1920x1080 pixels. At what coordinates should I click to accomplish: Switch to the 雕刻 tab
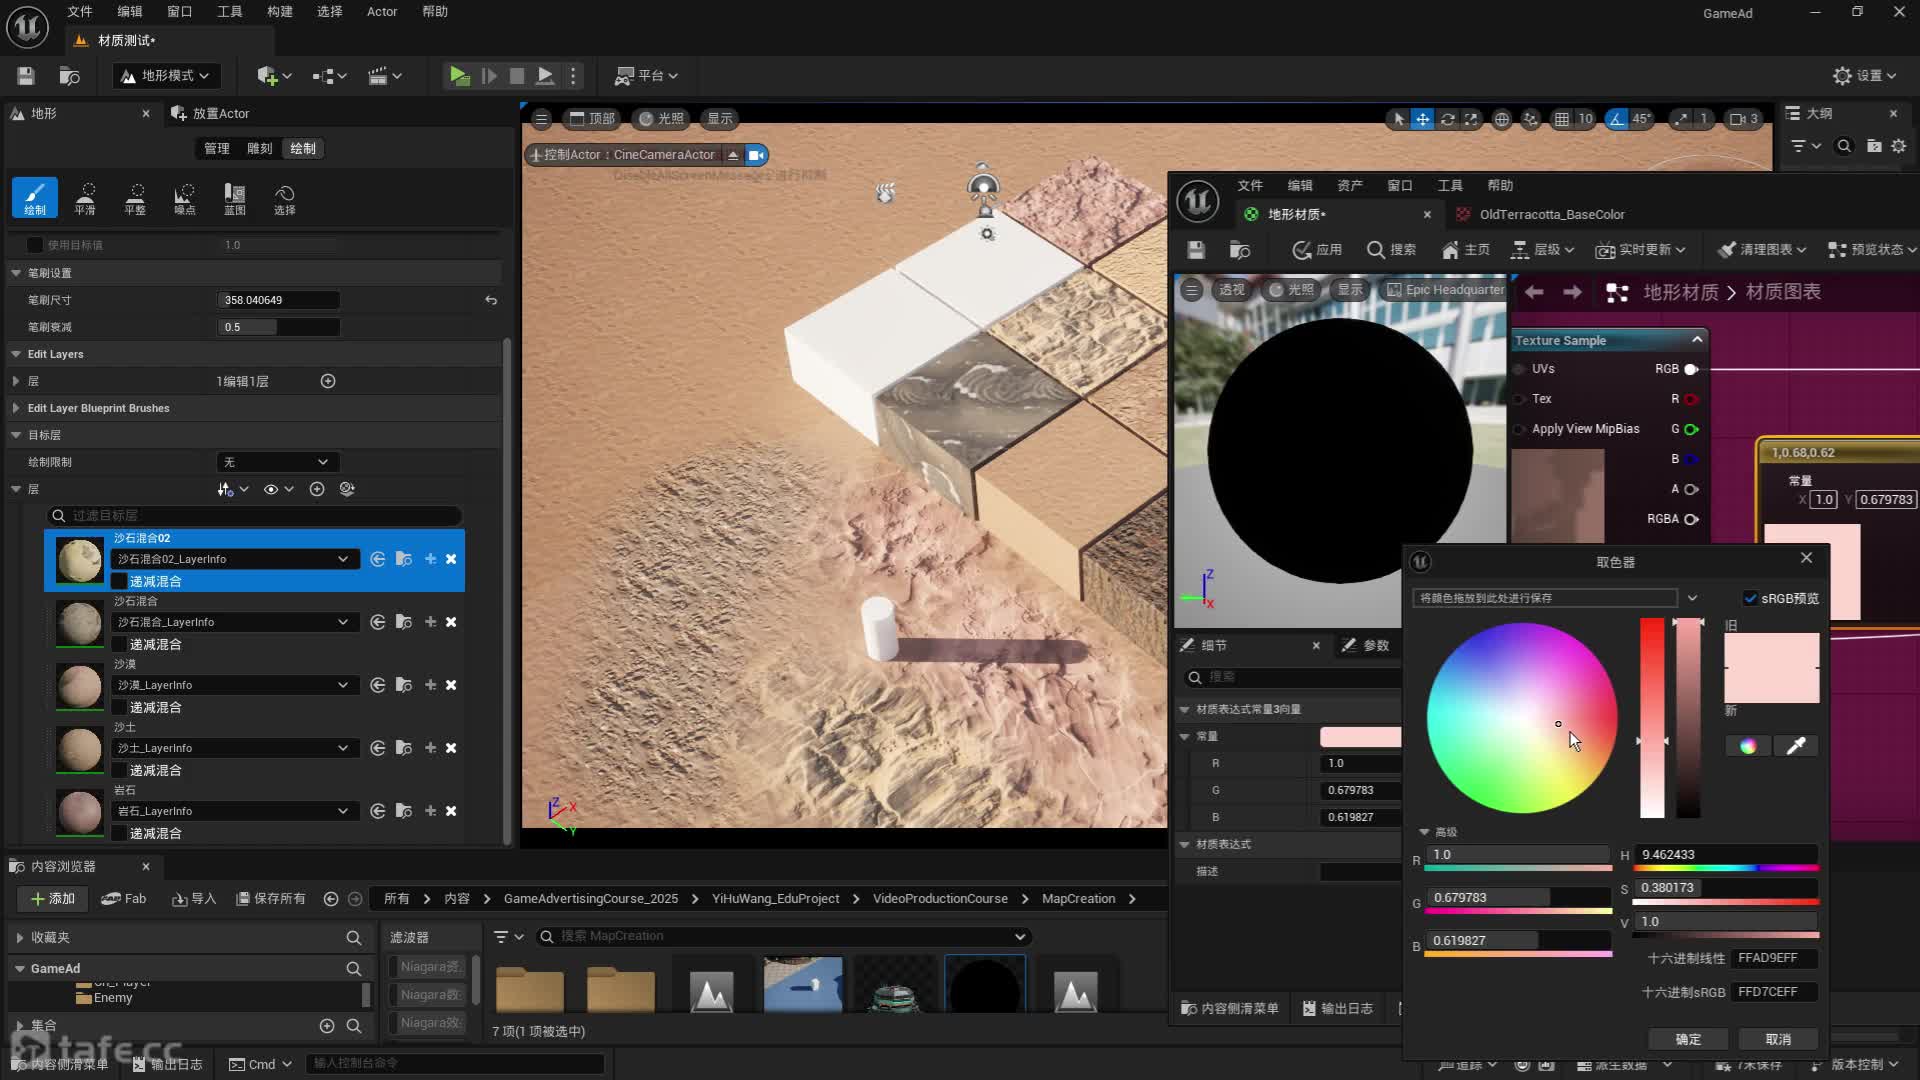tap(259, 148)
